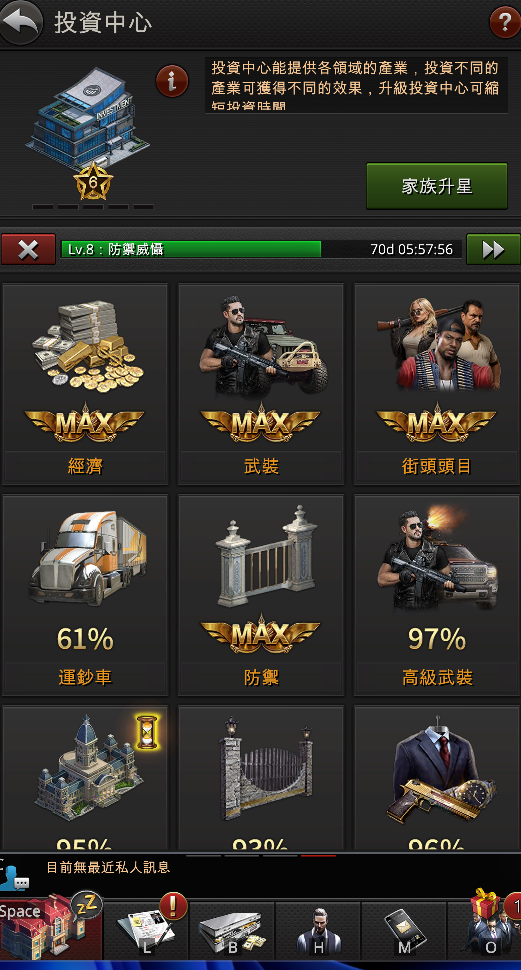
Task: Select the 運鈔車 truck tile
Action: pos(85,595)
